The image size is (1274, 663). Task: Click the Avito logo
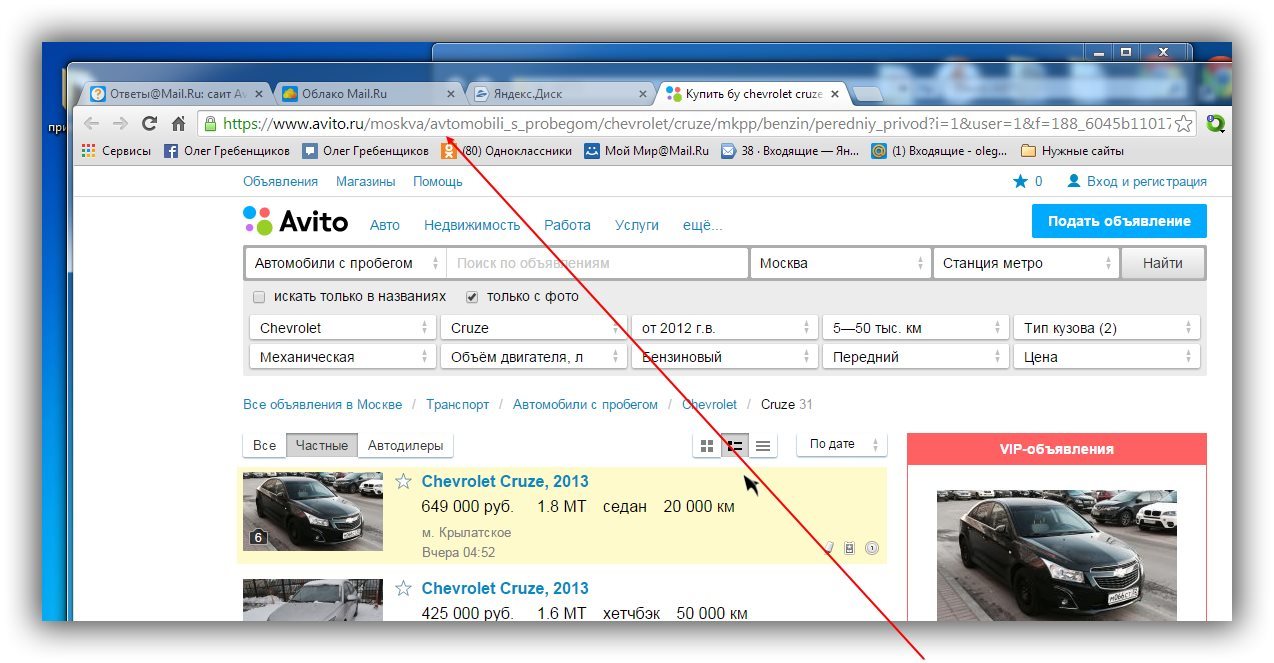pyautogui.click(x=296, y=221)
